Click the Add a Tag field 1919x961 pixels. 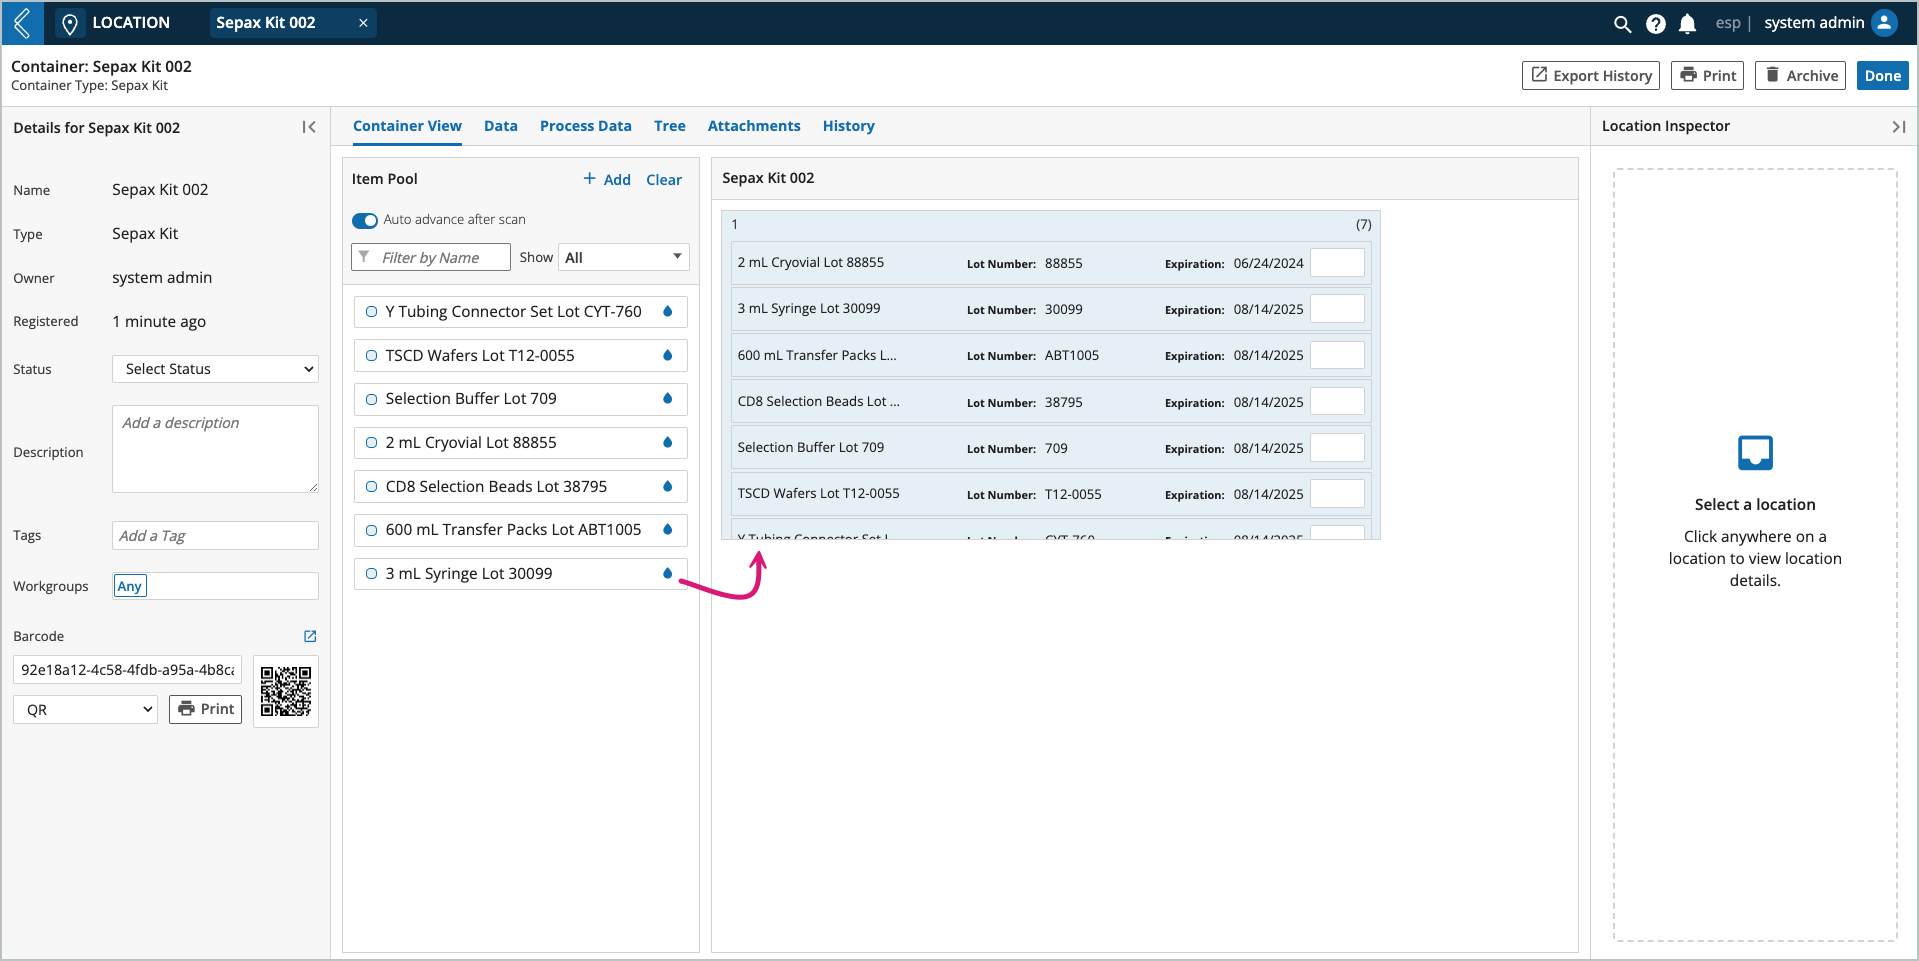click(x=215, y=535)
